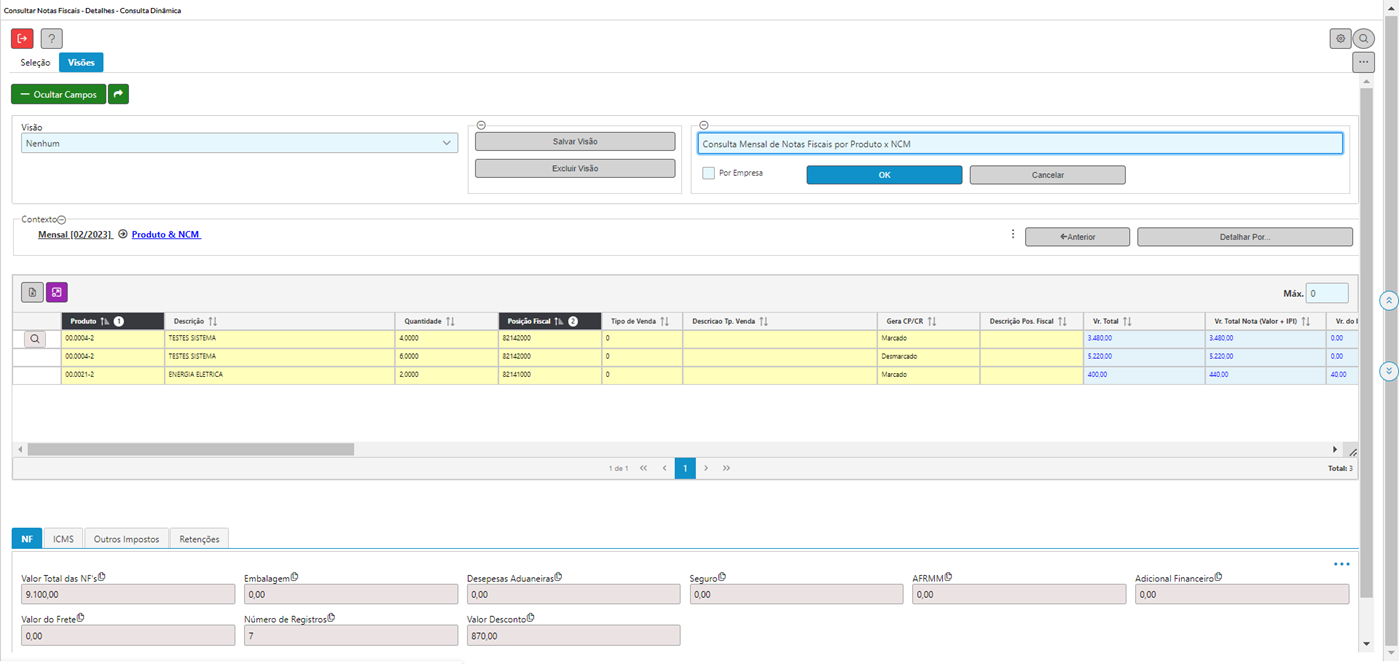The height and width of the screenshot is (664, 1399).
Task: Click the view name text field
Action: (x=1020, y=144)
